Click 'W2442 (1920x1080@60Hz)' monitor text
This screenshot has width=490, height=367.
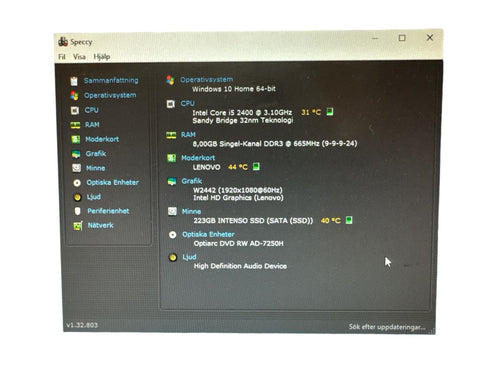pyautogui.click(x=238, y=190)
